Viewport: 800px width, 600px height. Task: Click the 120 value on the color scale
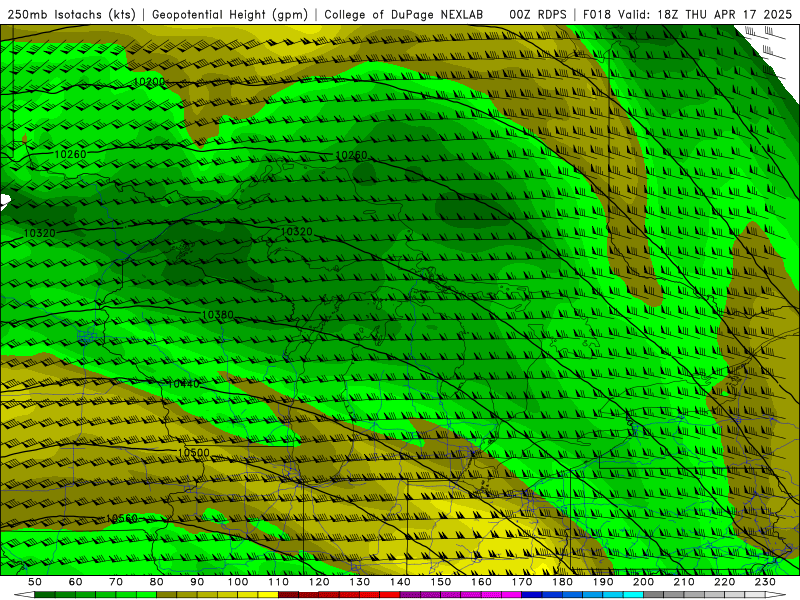click(x=319, y=582)
